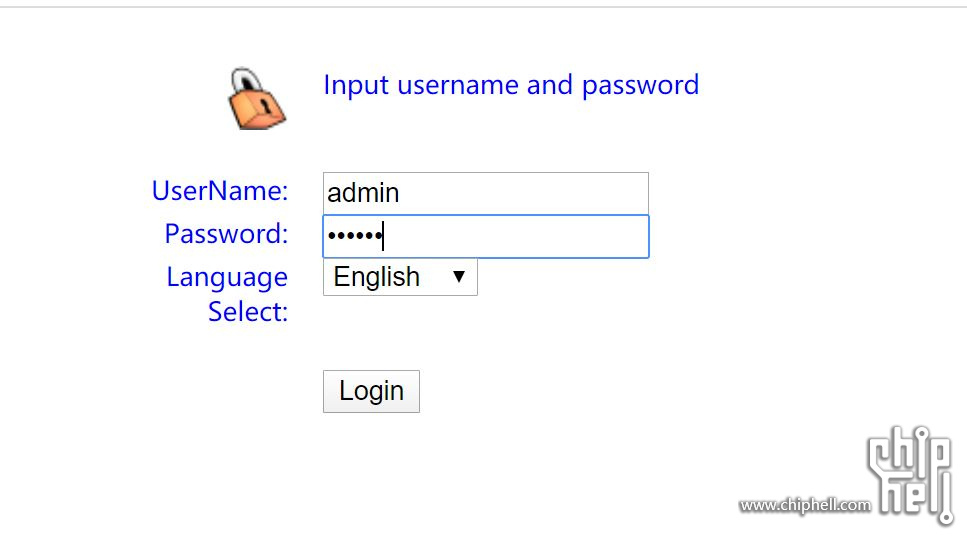Click the black dropdown arrow next to English

[x=459, y=276]
